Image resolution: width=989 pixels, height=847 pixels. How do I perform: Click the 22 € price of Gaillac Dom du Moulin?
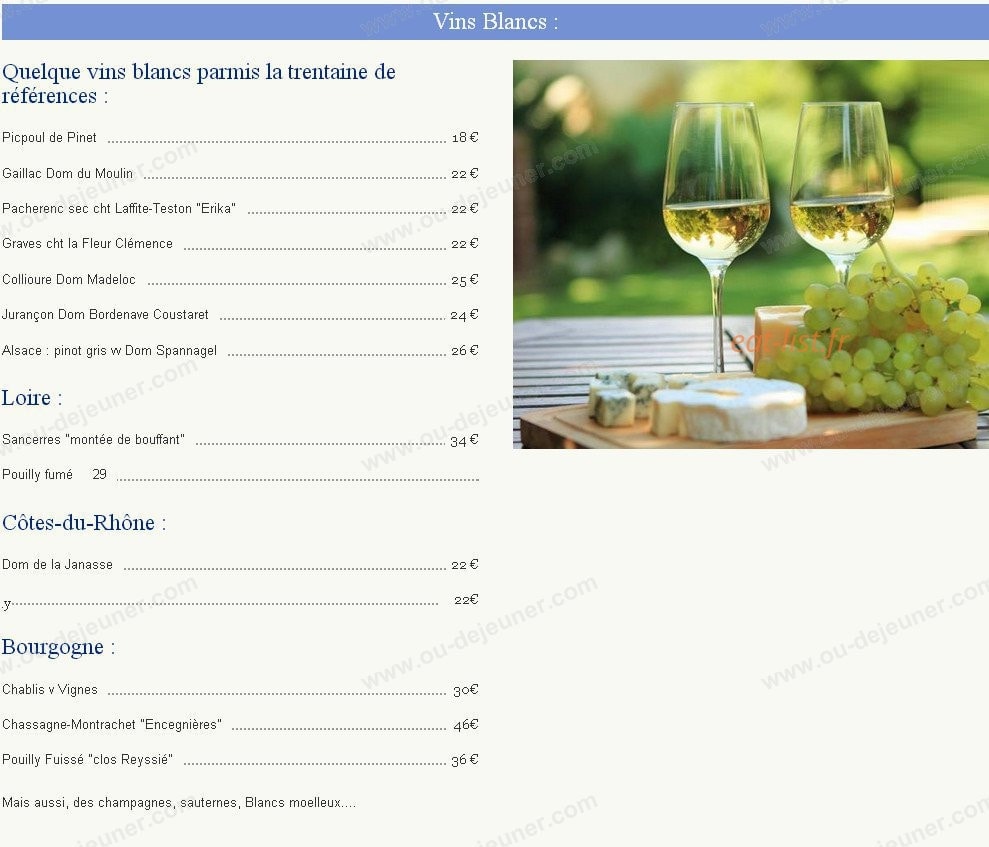pyautogui.click(x=465, y=173)
